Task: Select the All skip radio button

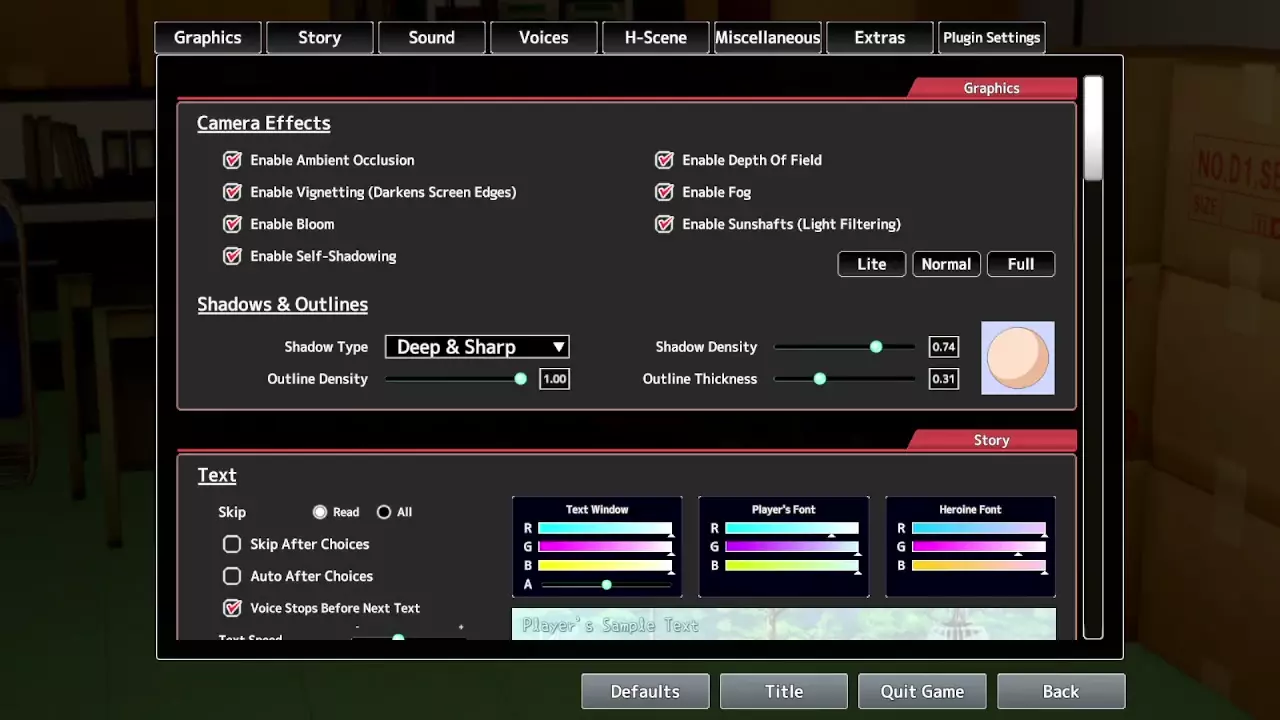Action: [384, 512]
